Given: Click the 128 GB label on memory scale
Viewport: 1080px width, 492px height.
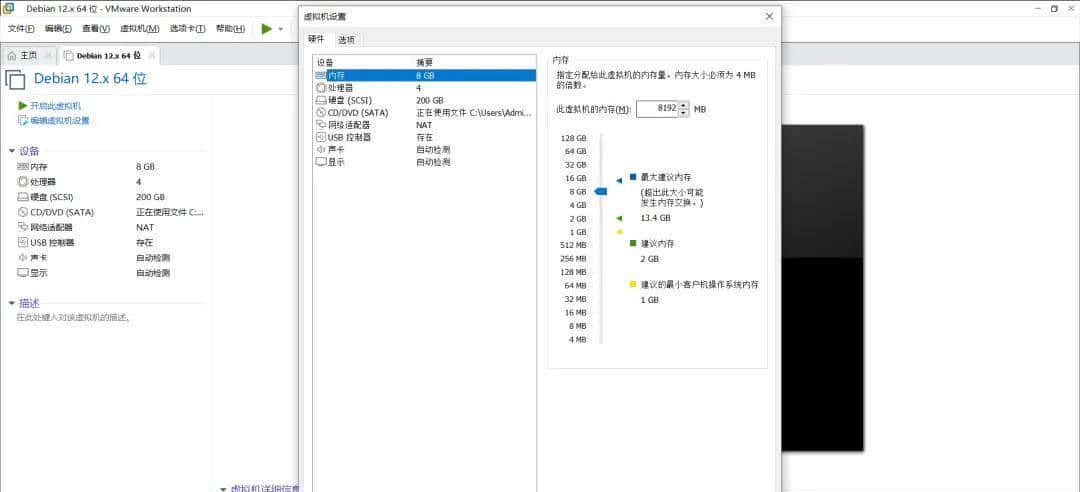Looking at the screenshot, I should pyautogui.click(x=574, y=138).
